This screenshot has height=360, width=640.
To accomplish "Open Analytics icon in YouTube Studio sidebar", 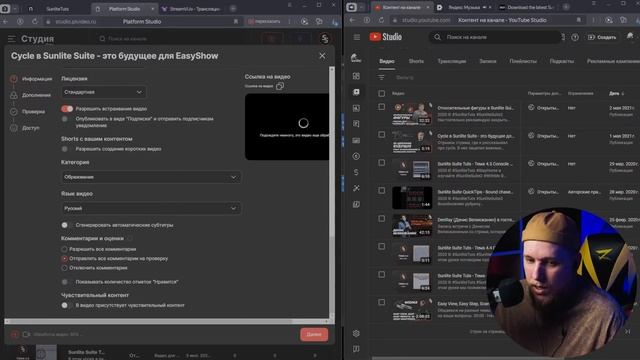I will (356, 108).
